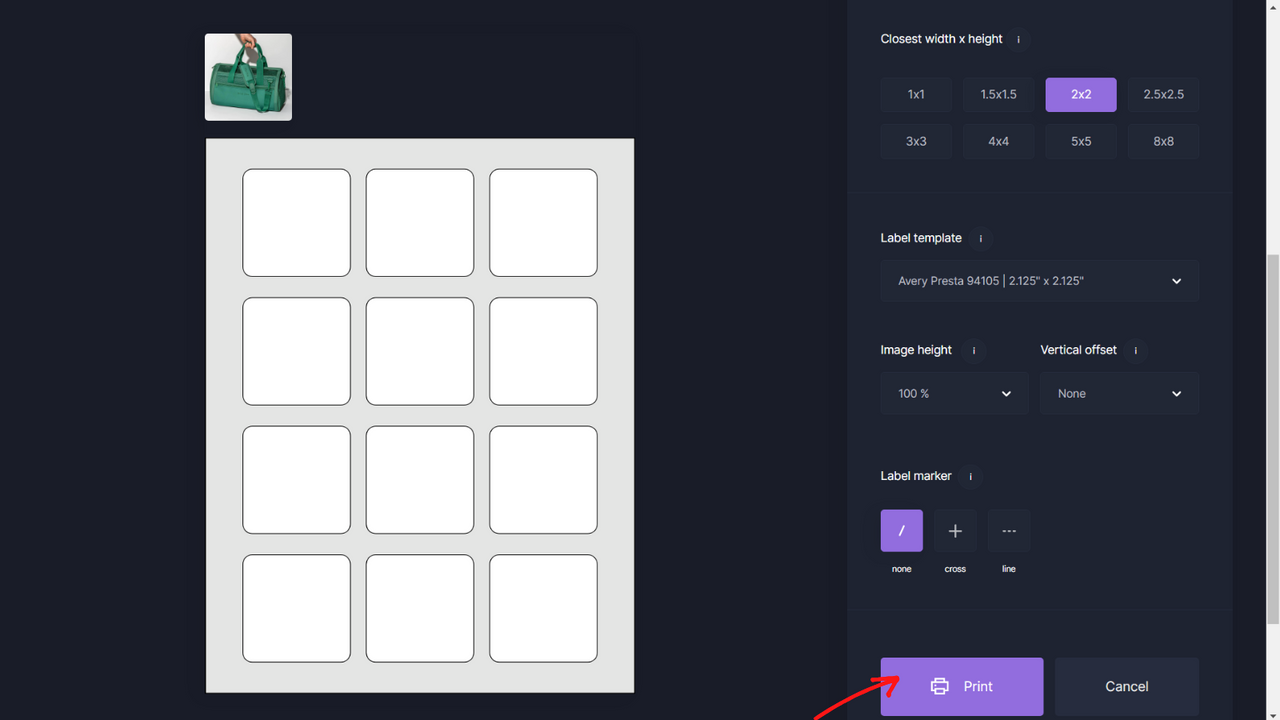Set label marker to cross
This screenshot has width=1280, height=720.
click(x=955, y=531)
